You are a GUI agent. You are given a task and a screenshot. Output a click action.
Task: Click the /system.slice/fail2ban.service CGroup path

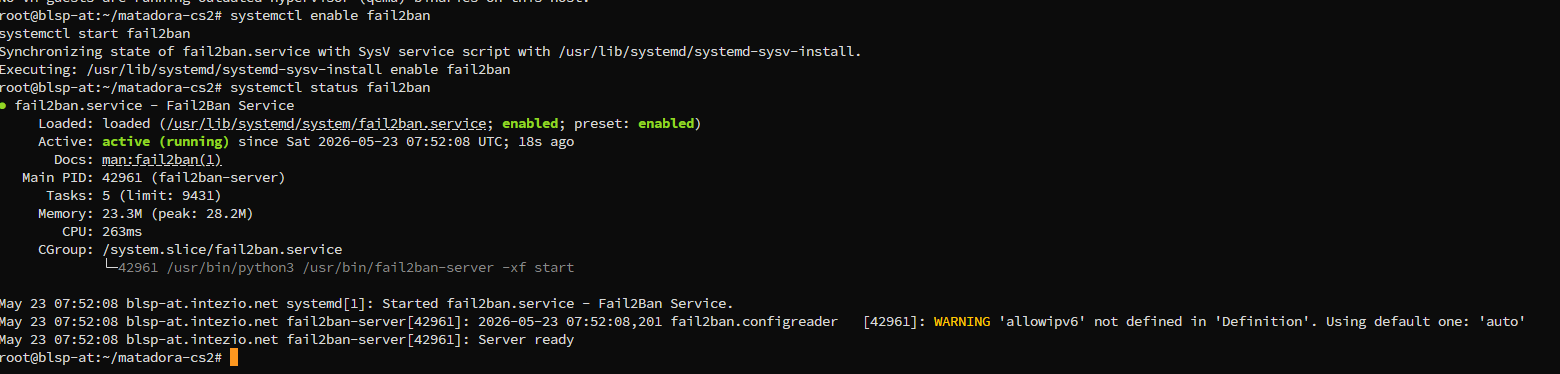[222, 250]
